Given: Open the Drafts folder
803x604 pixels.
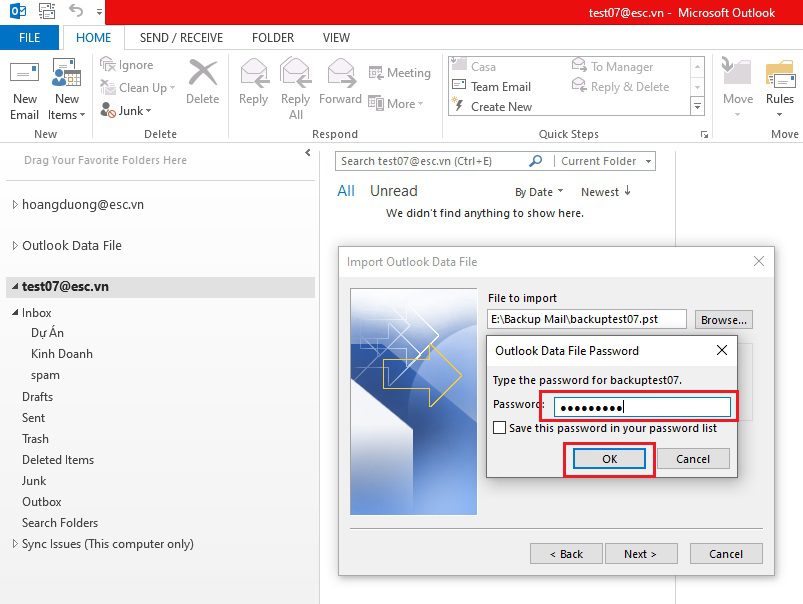Looking at the screenshot, I should [x=37, y=397].
